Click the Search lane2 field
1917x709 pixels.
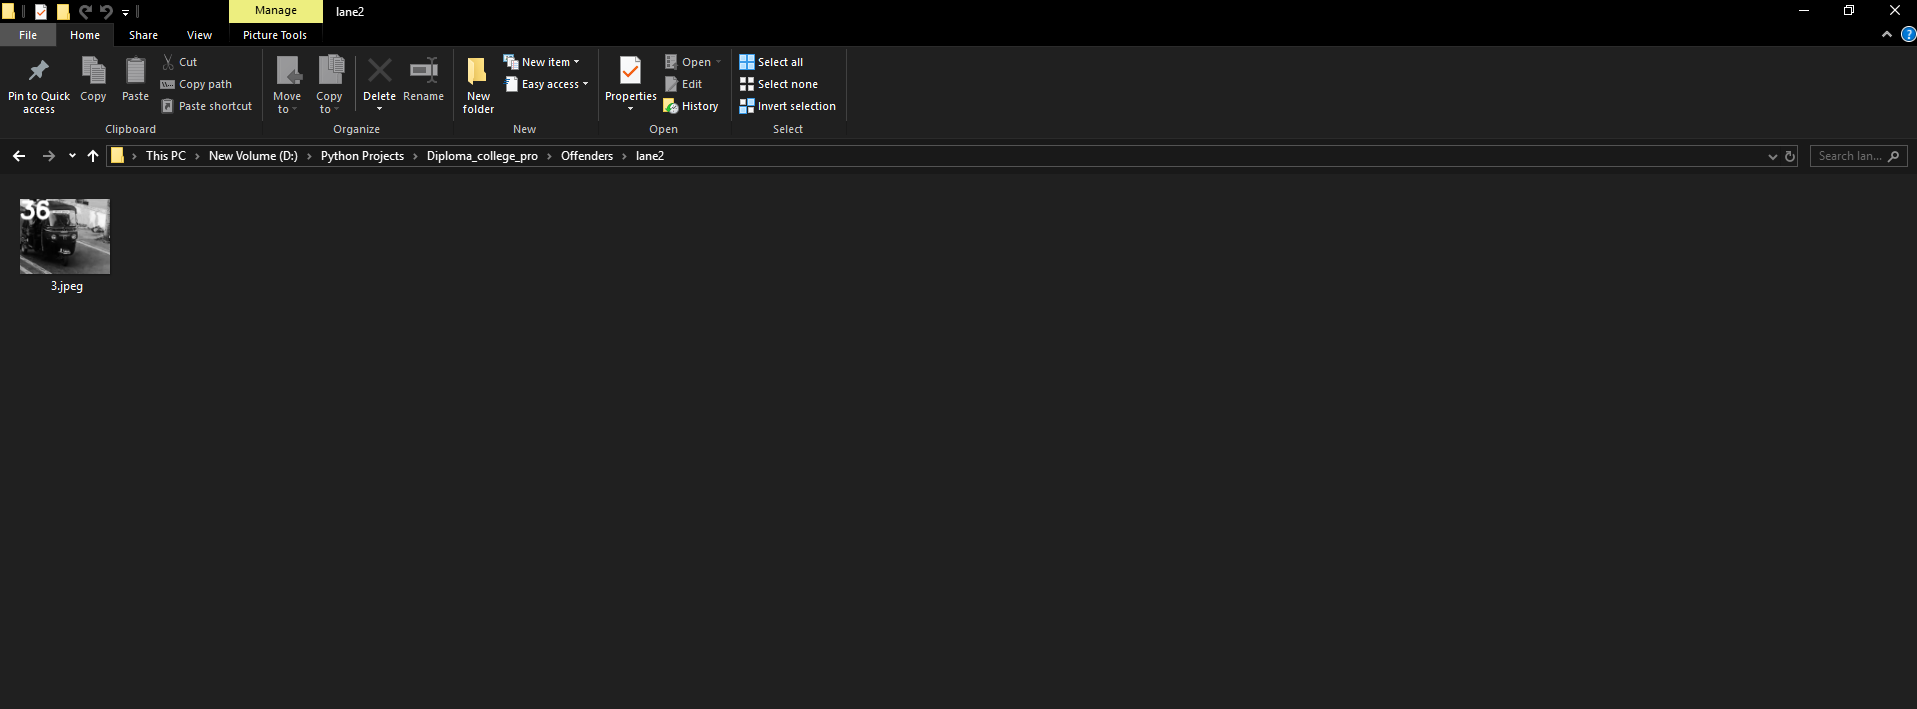click(1858, 156)
